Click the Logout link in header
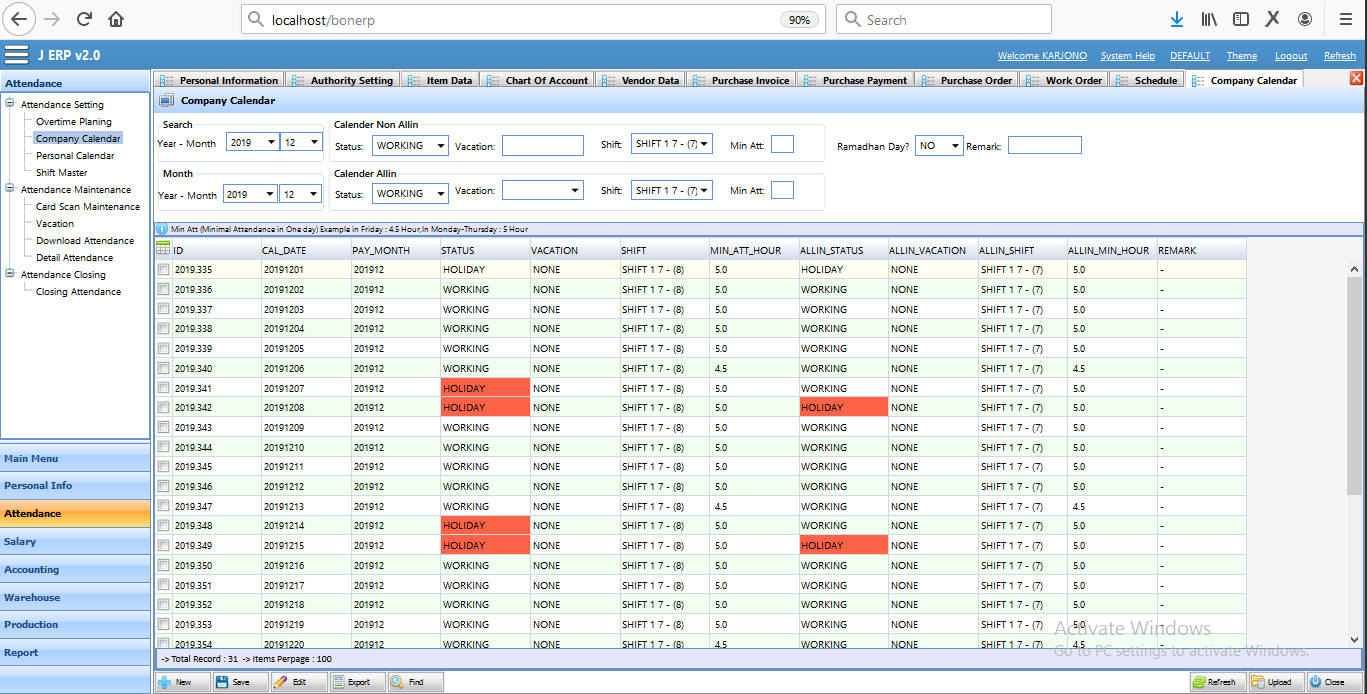1367x694 pixels. pos(1290,56)
